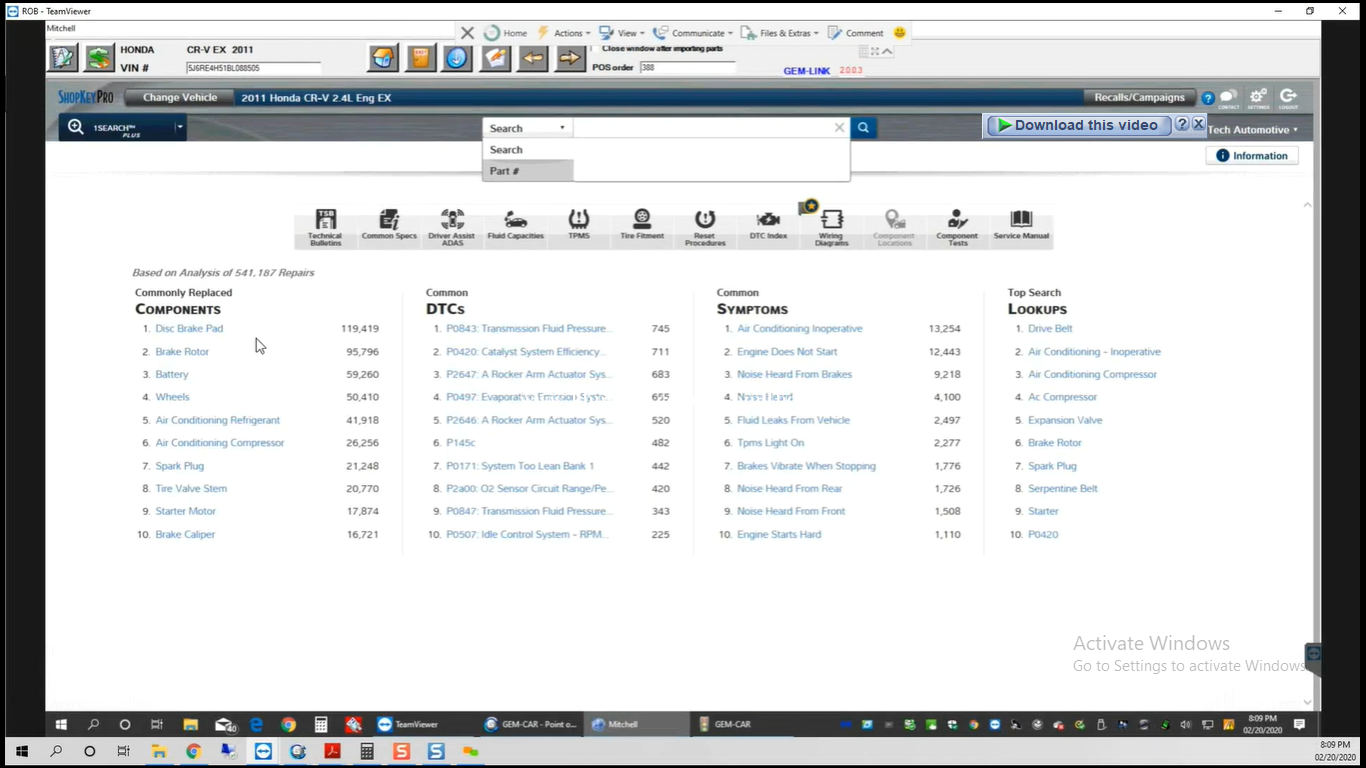Open TPMS quick link icon
This screenshot has height=768, width=1366.
click(579, 226)
